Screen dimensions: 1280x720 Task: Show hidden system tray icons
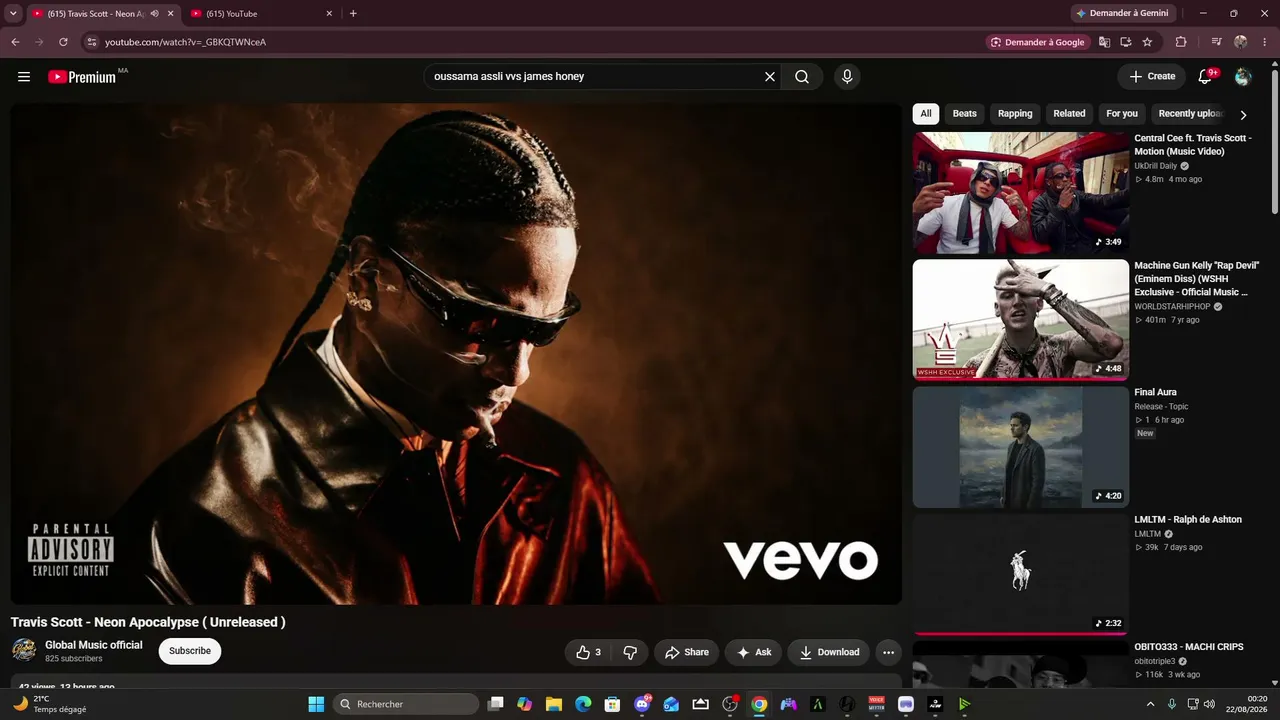1150,704
